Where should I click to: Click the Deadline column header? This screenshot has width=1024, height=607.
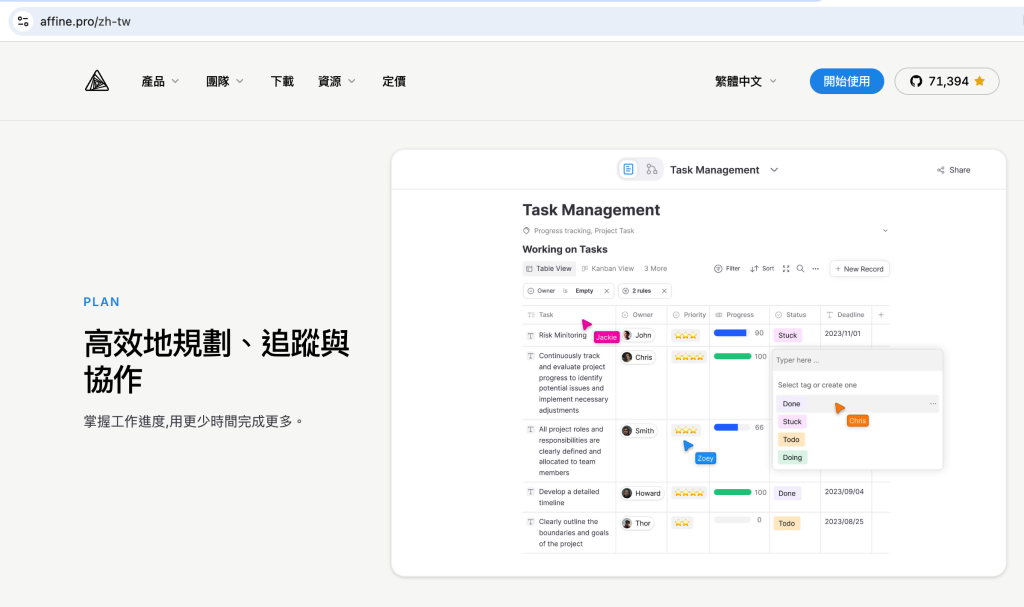click(x=845, y=315)
